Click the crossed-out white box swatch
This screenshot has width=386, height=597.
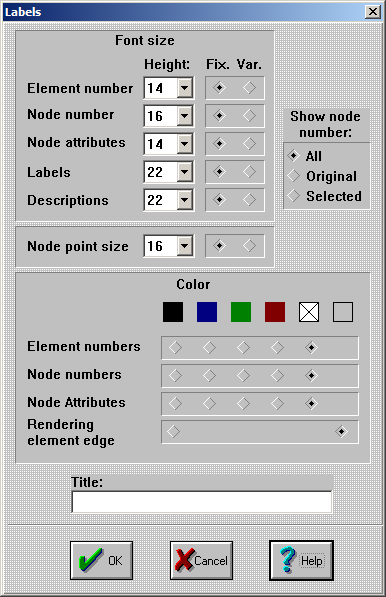(x=309, y=312)
